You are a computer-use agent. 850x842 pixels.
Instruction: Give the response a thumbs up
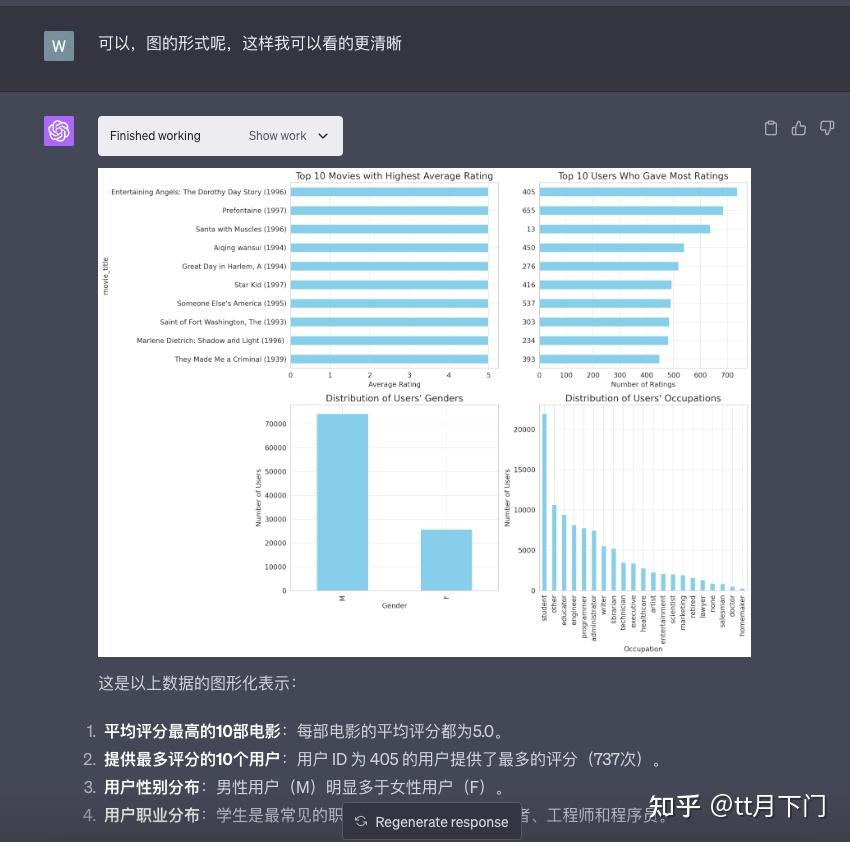point(799,128)
